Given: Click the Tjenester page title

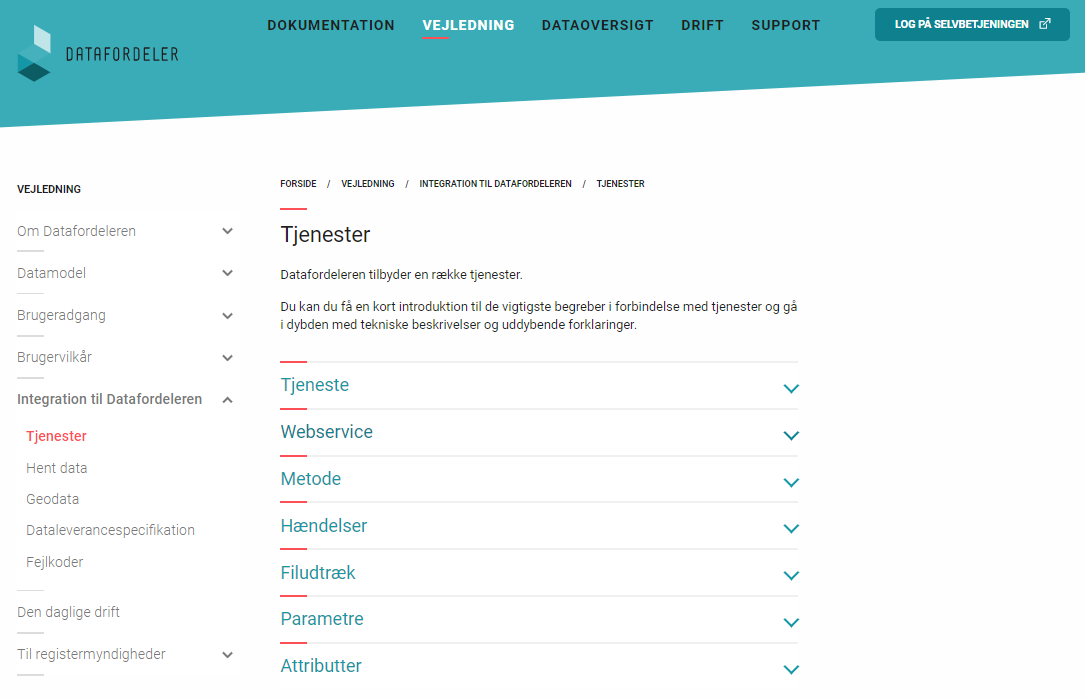Looking at the screenshot, I should coord(325,235).
